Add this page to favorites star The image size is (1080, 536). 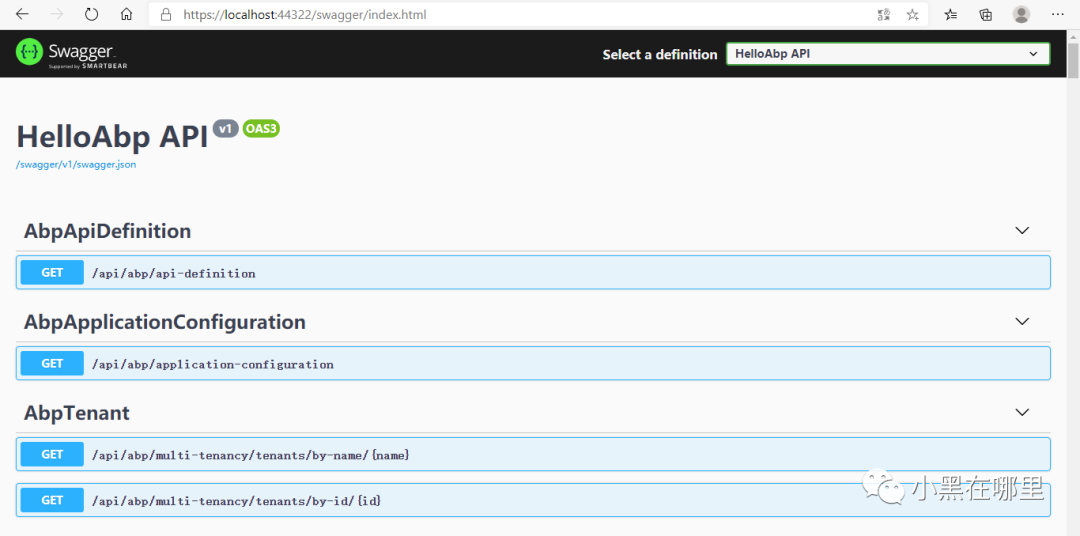coord(913,14)
